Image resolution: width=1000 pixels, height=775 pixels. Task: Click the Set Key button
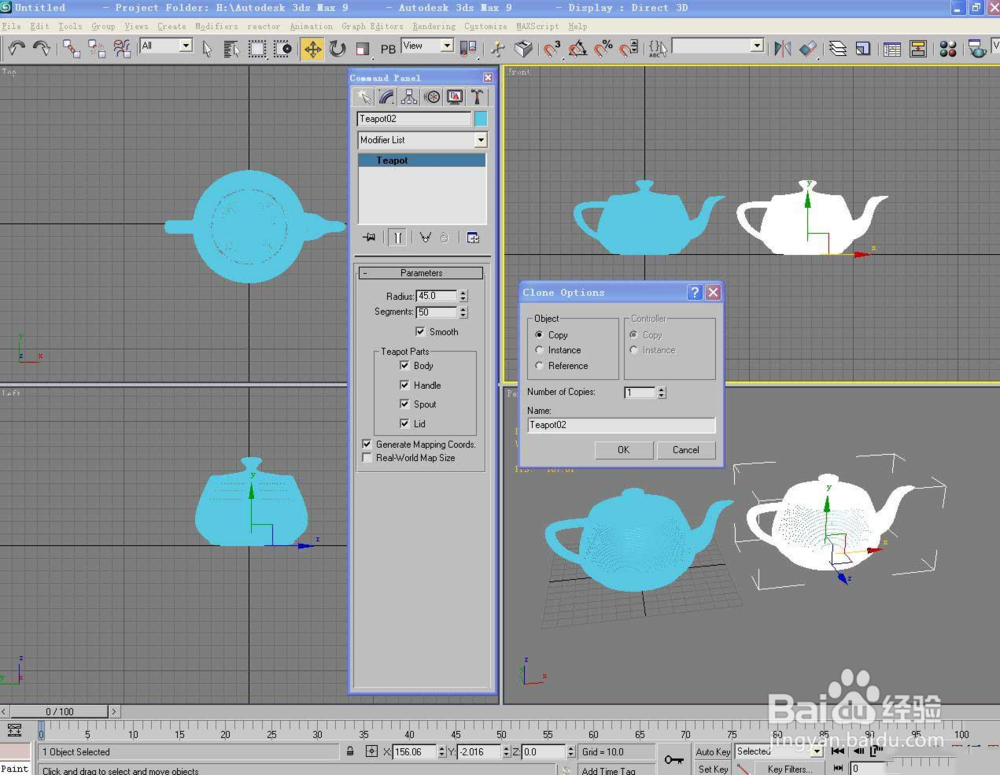(712, 769)
